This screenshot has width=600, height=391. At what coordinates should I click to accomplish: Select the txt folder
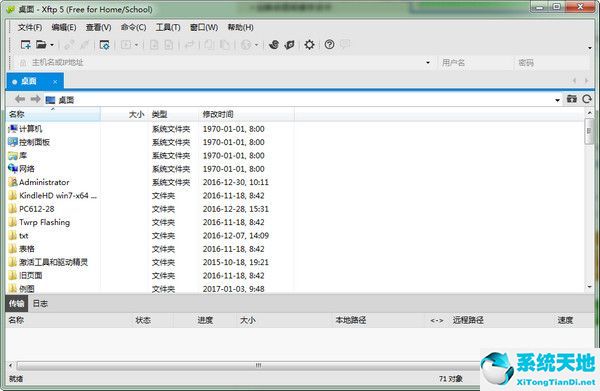[18, 236]
